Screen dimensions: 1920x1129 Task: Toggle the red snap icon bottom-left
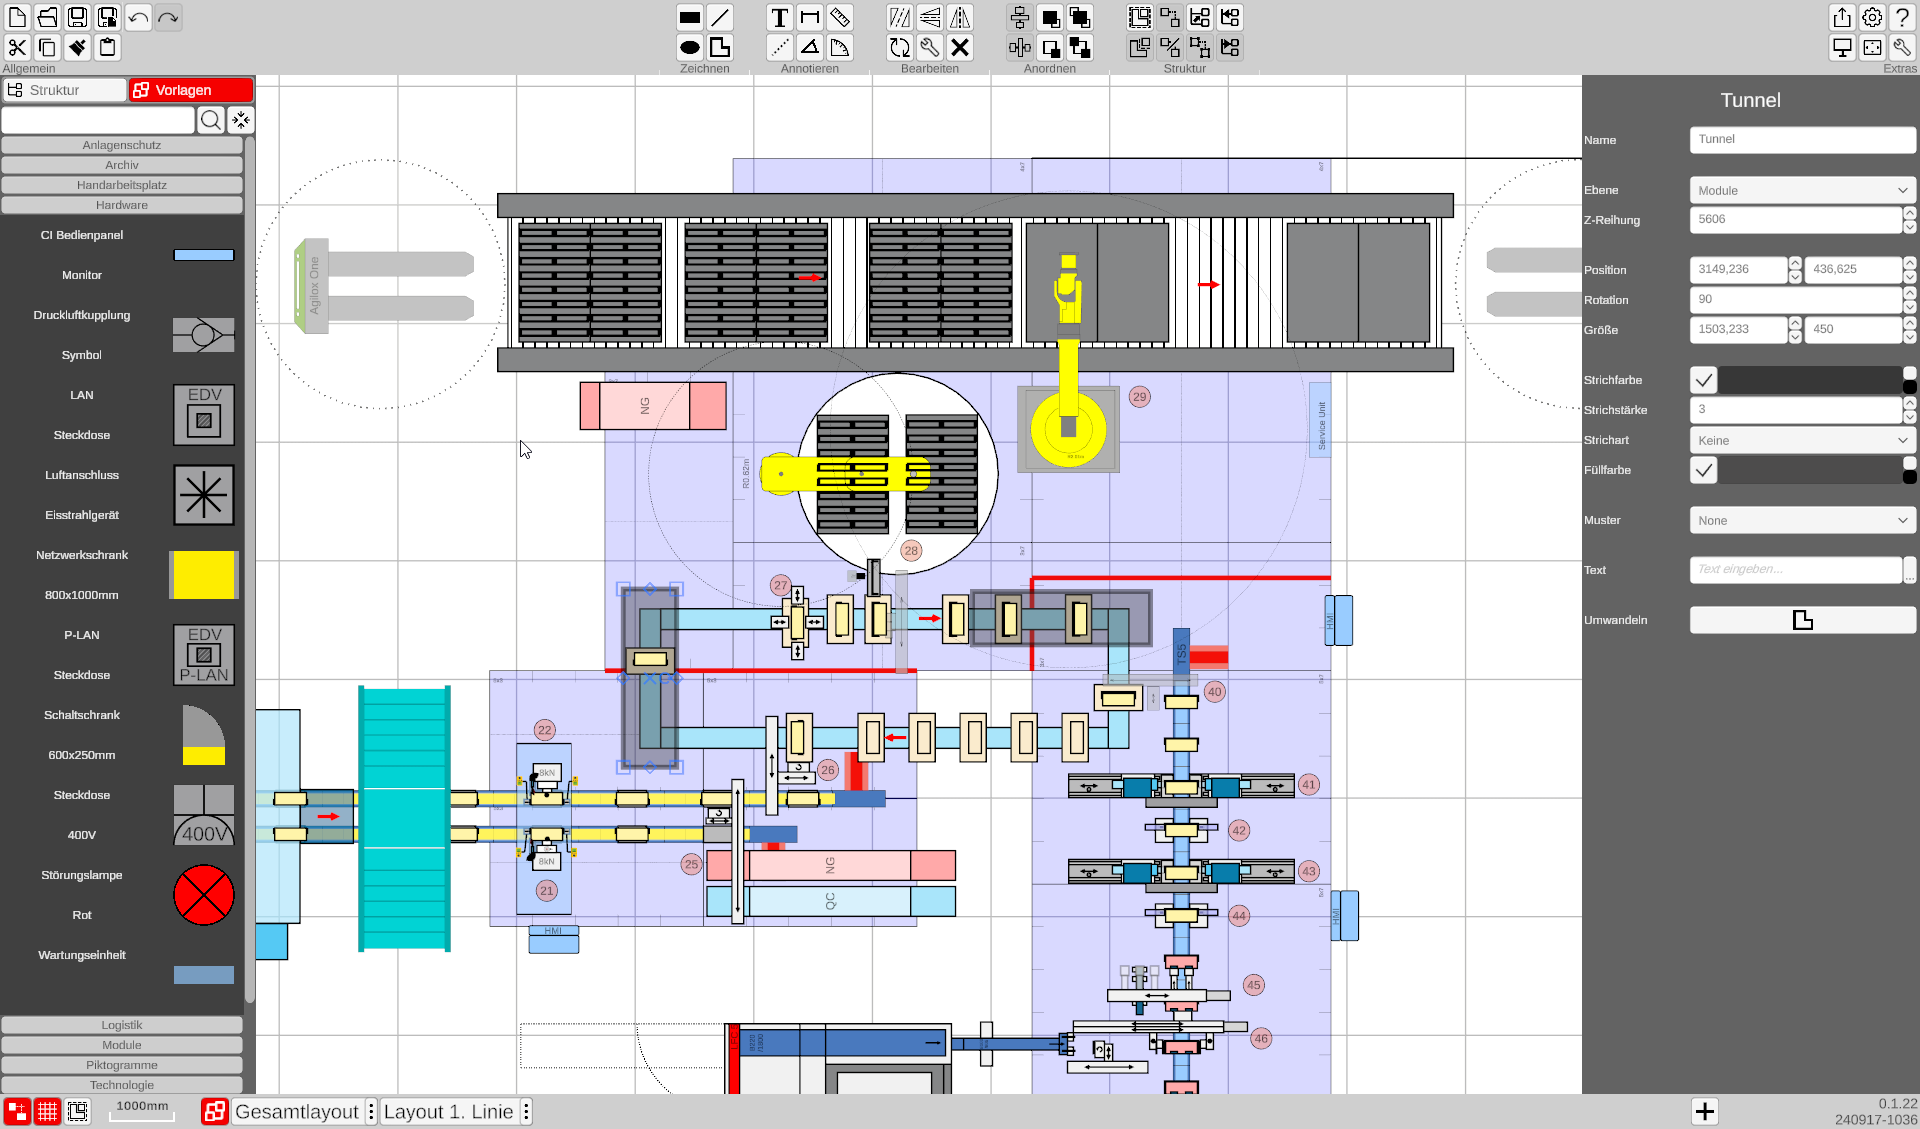point(17,1111)
